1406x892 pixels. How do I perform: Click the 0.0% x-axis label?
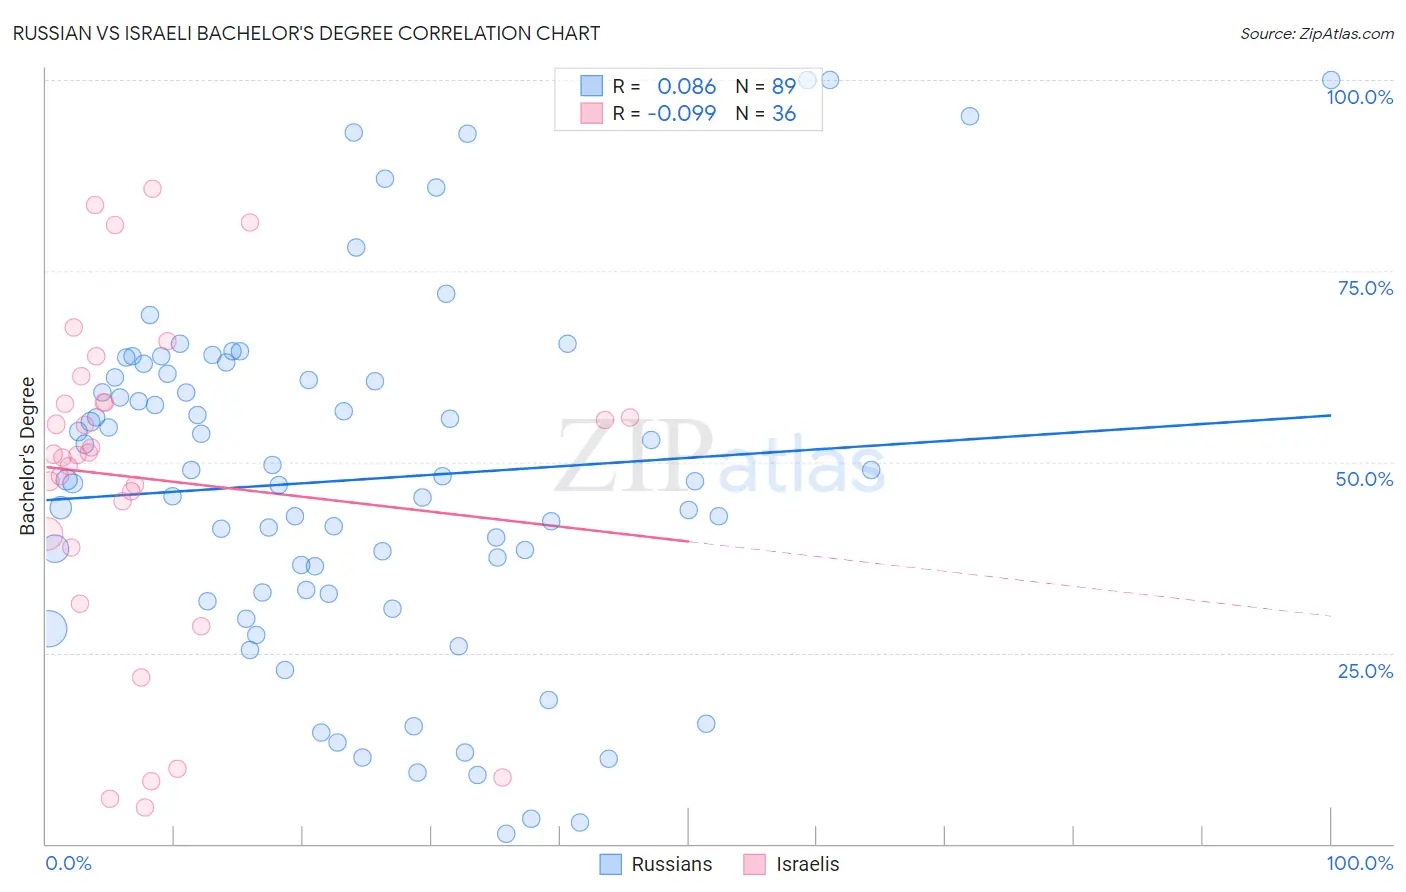(x=69, y=863)
